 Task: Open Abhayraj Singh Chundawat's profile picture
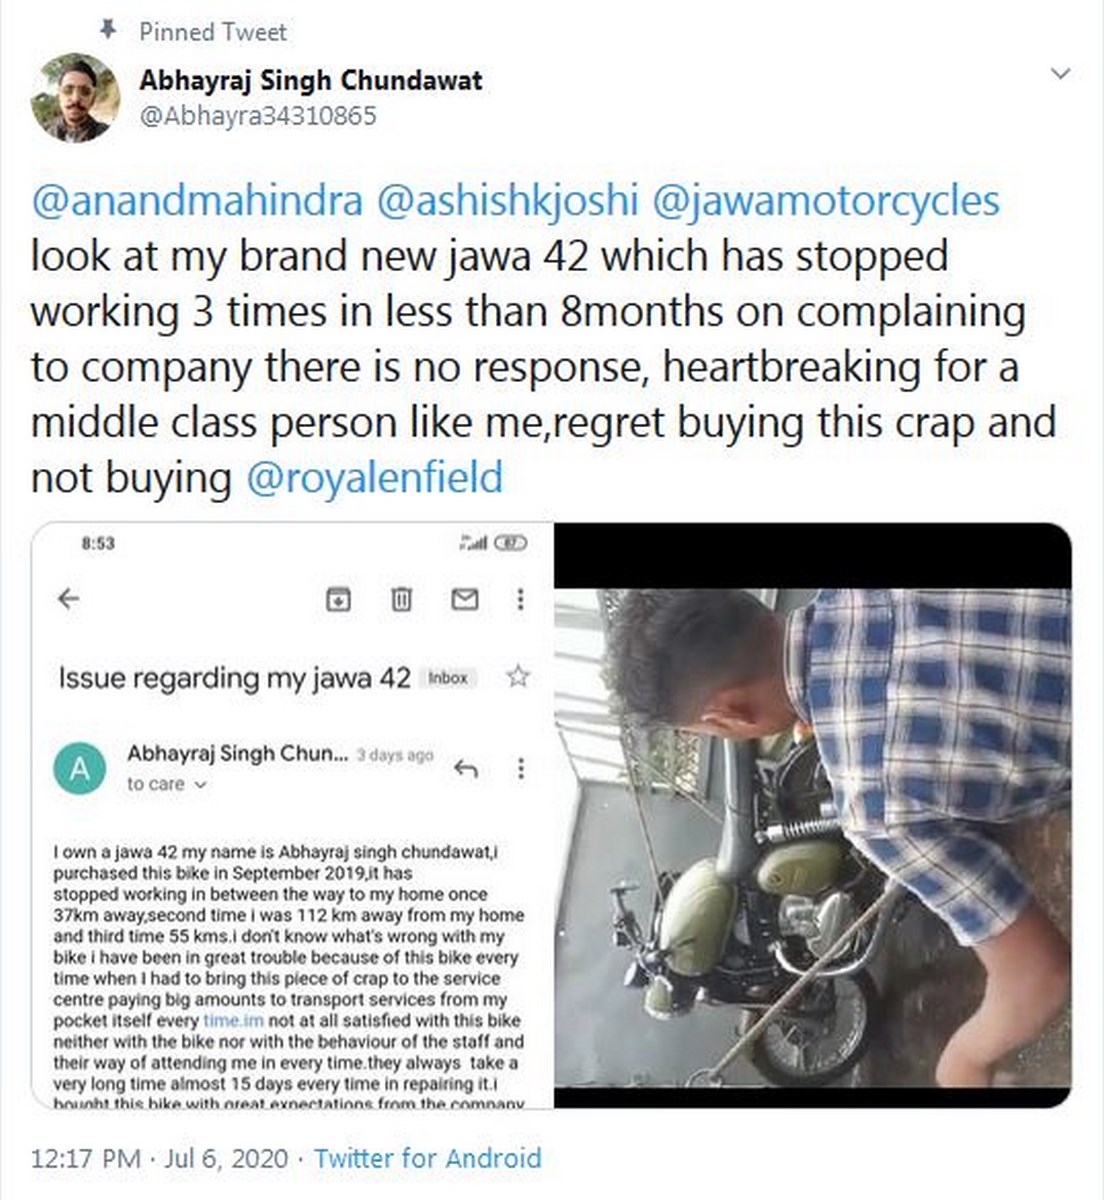click(x=75, y=97)
